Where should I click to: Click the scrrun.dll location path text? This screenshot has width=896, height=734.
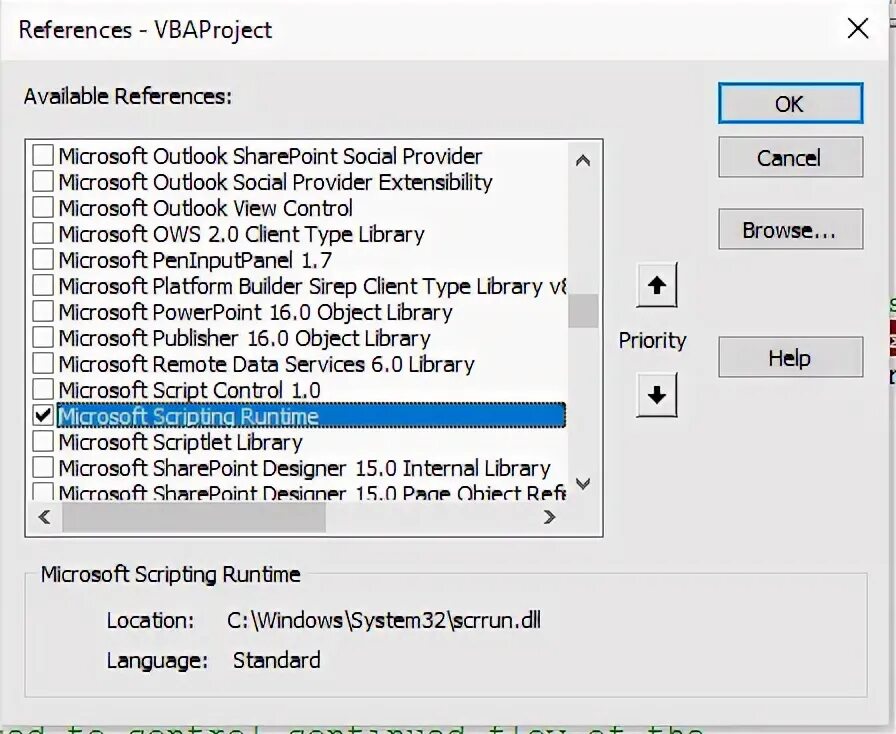[383, 620]
